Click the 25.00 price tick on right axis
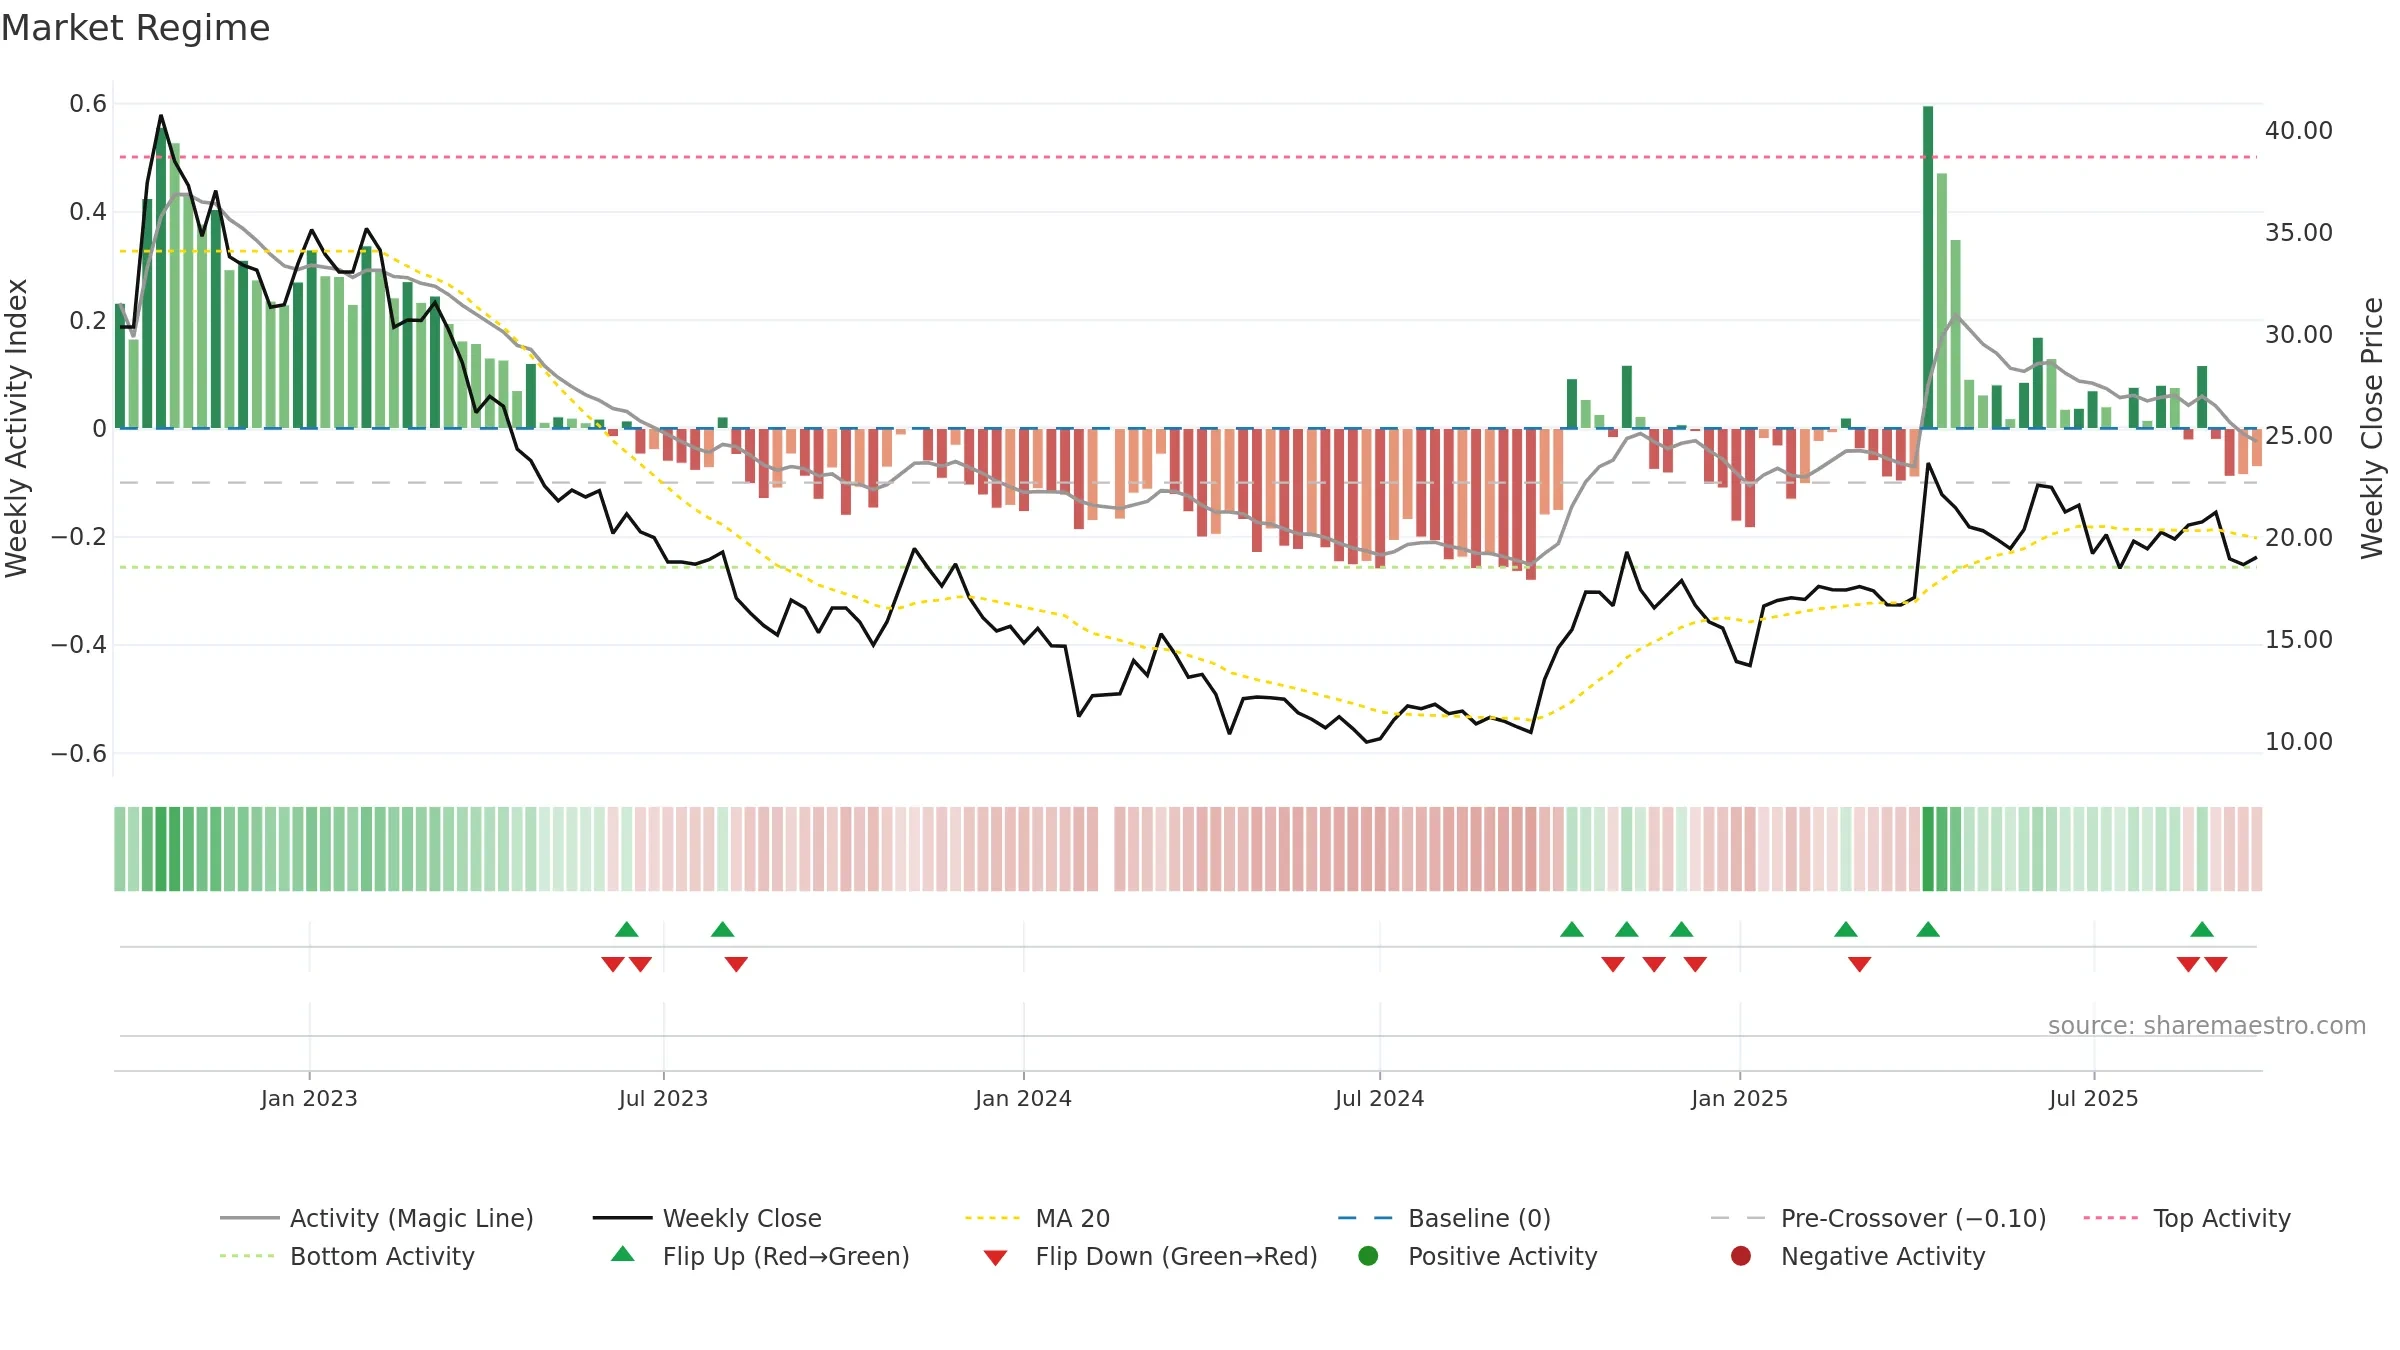The image size is (2400, 1350). 2299,436
